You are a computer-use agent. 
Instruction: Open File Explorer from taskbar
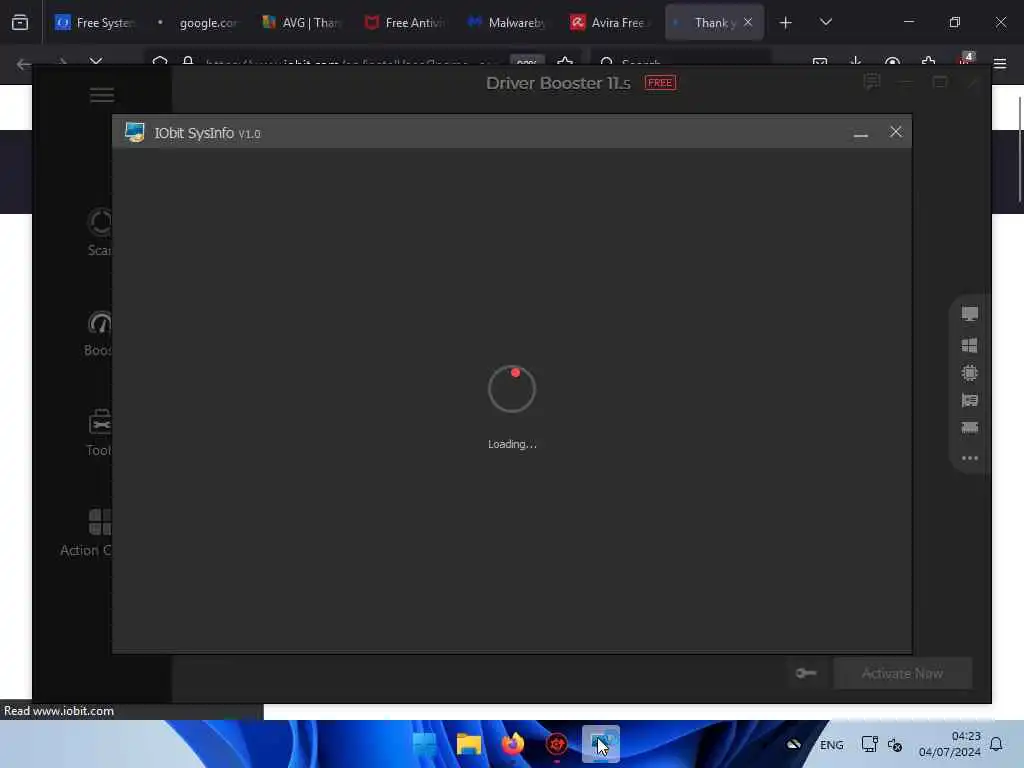coord(469,744)
